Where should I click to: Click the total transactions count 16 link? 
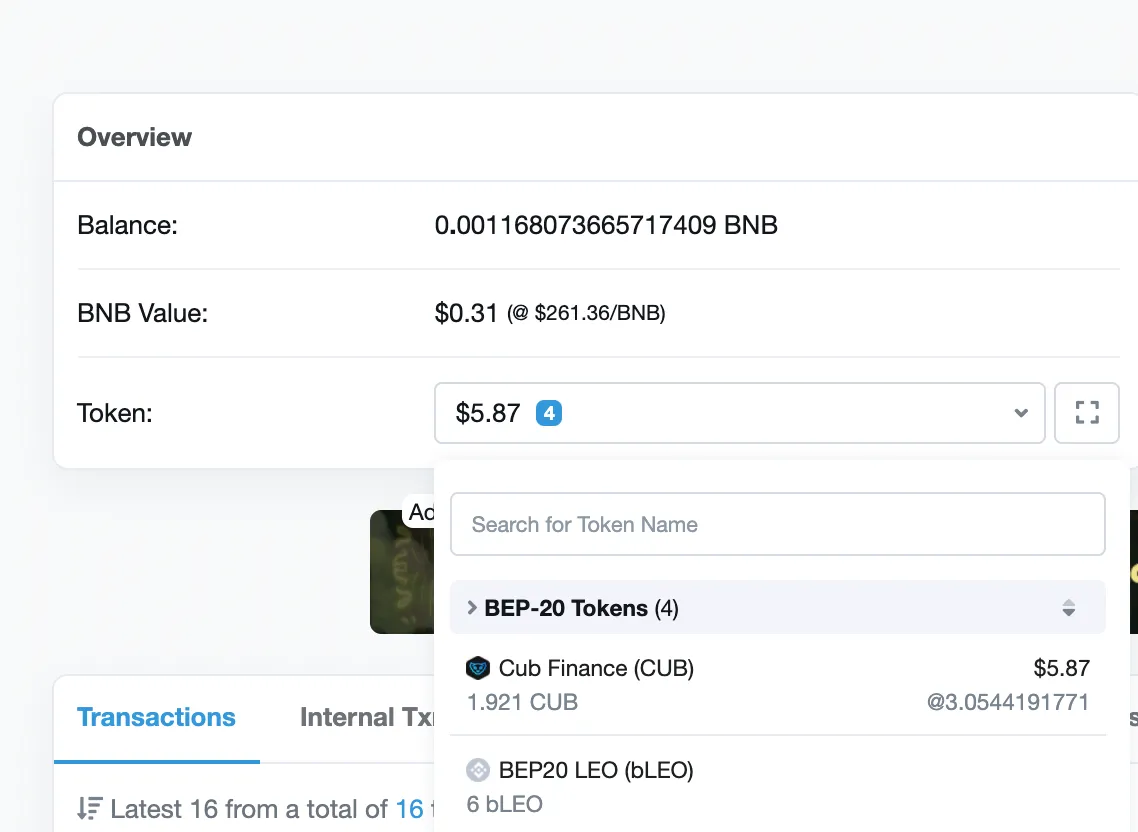pos(409,809)
